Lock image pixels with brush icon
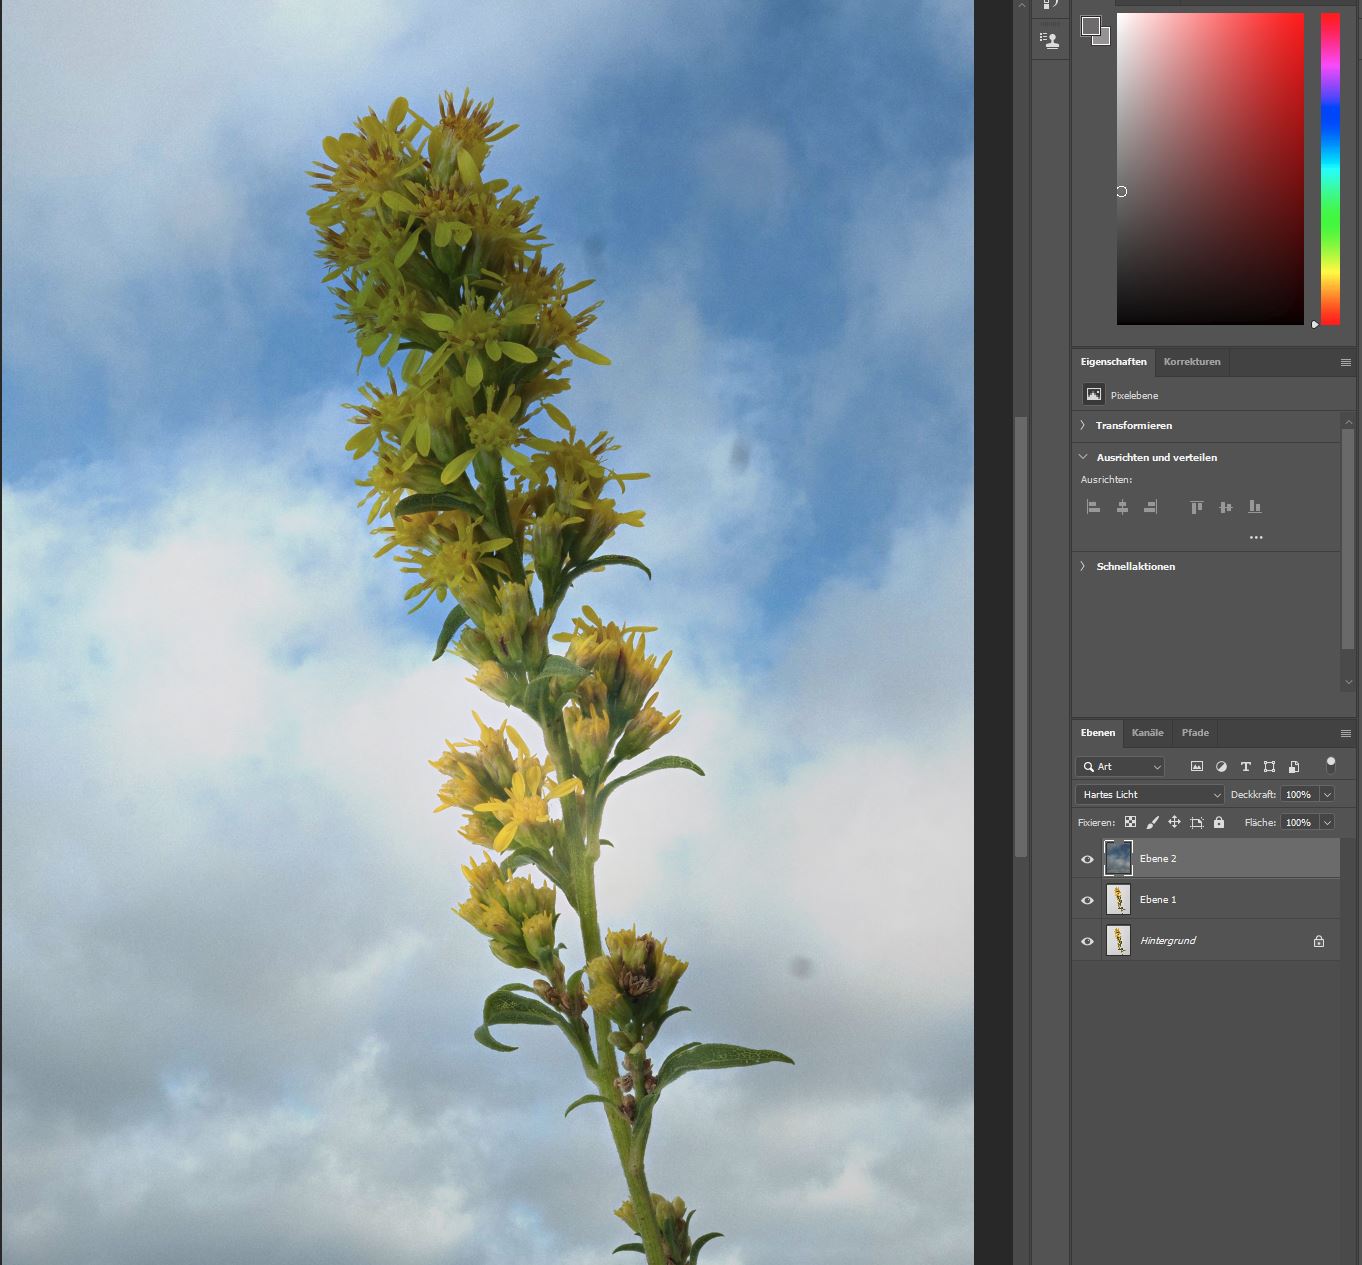The image size is (1362, 1265). 1152,822
